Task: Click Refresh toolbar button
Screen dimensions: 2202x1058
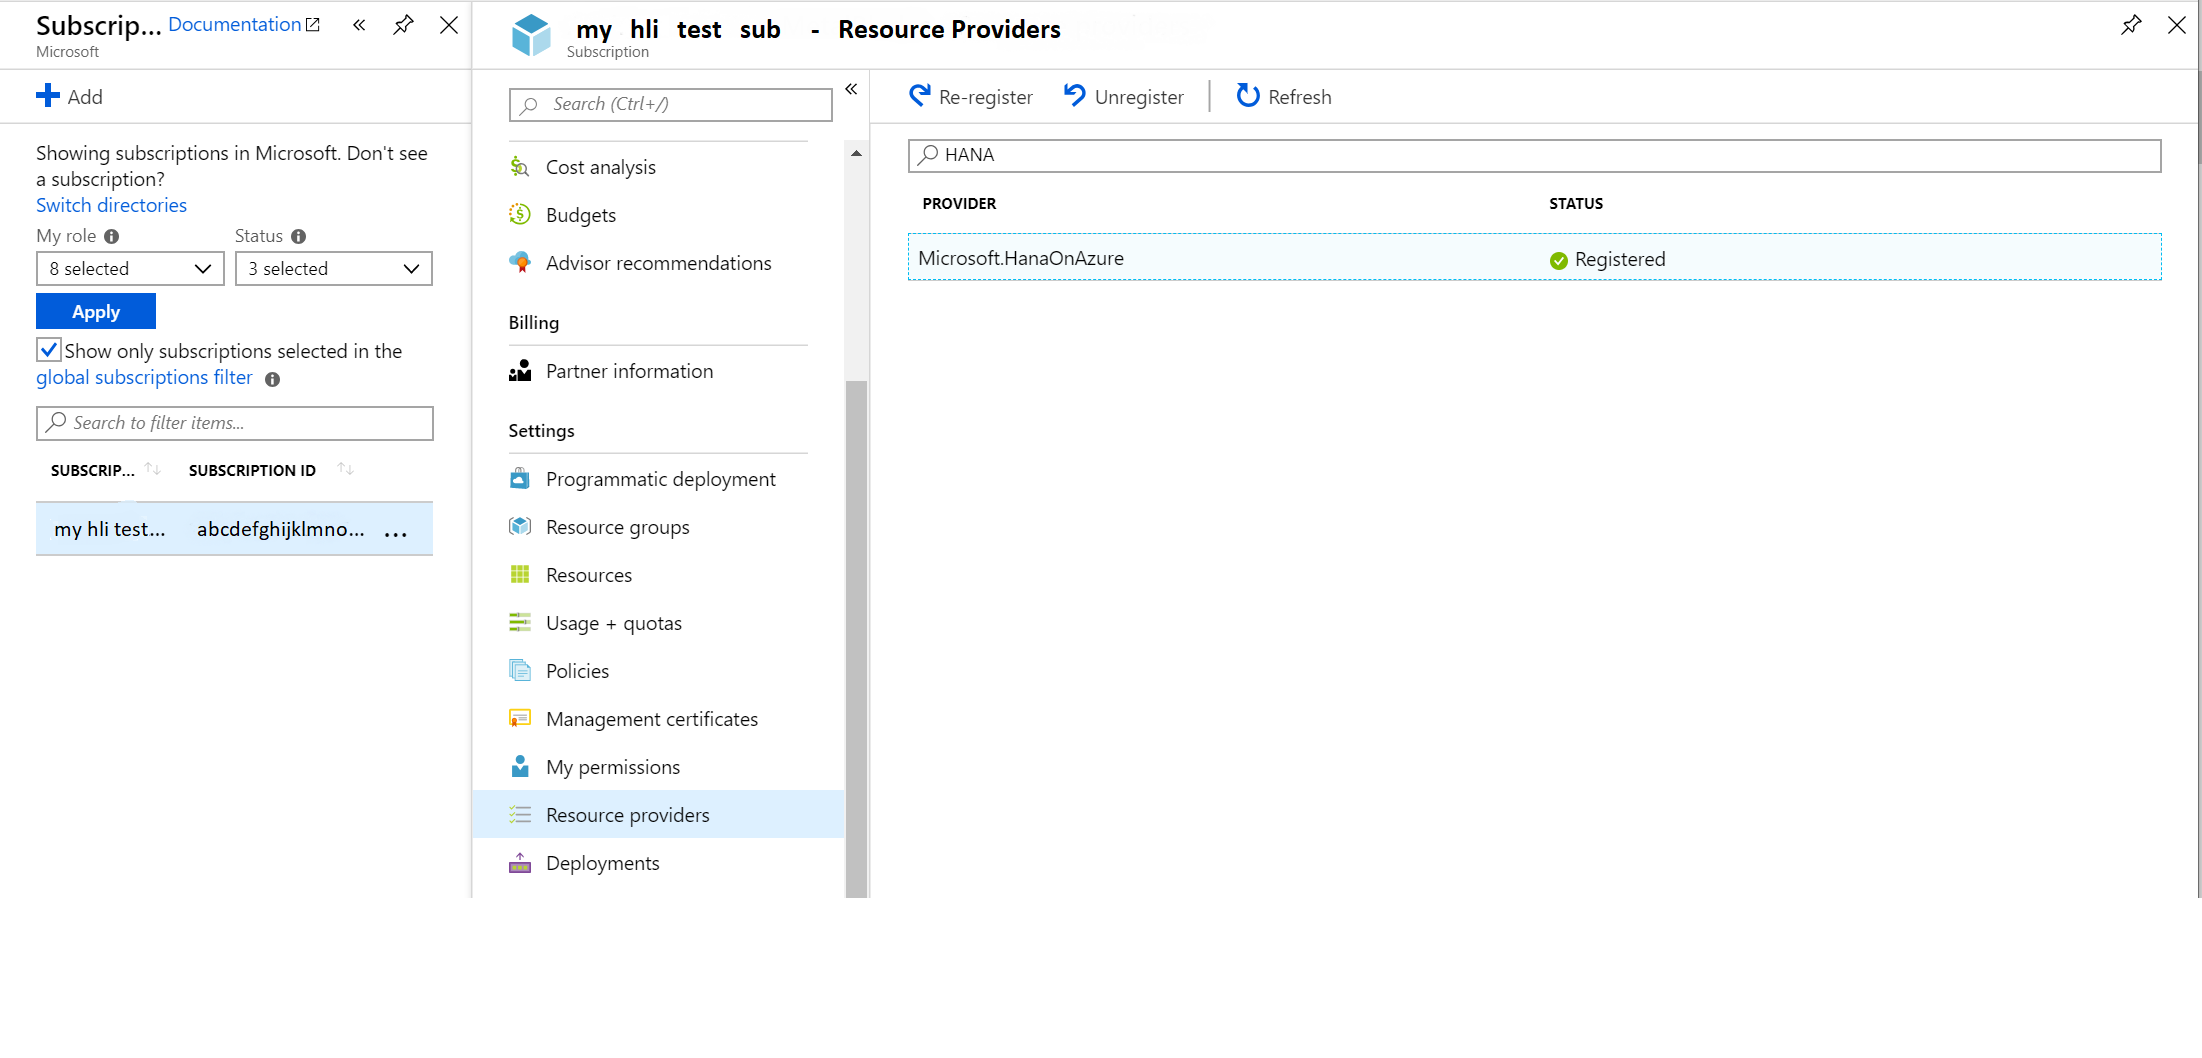Action: pyautogui.click(x=1284, y=97)
